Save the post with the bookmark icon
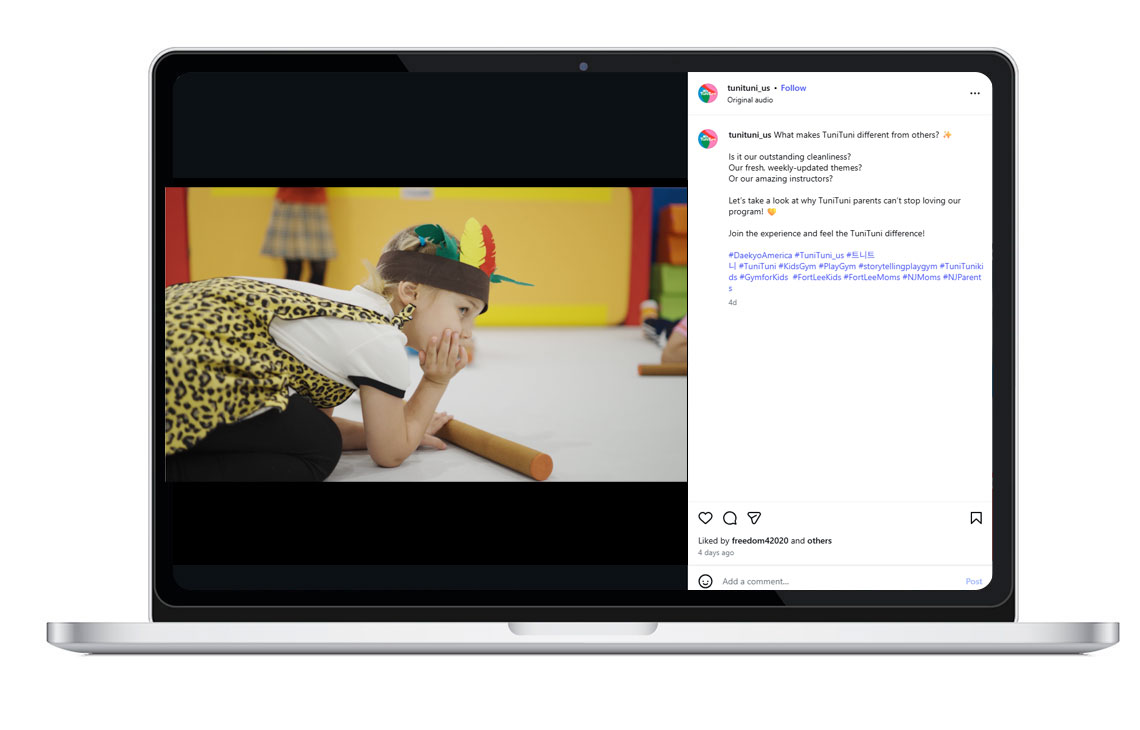This screenshot has width=1140, height=730. (x=975, y=518)
